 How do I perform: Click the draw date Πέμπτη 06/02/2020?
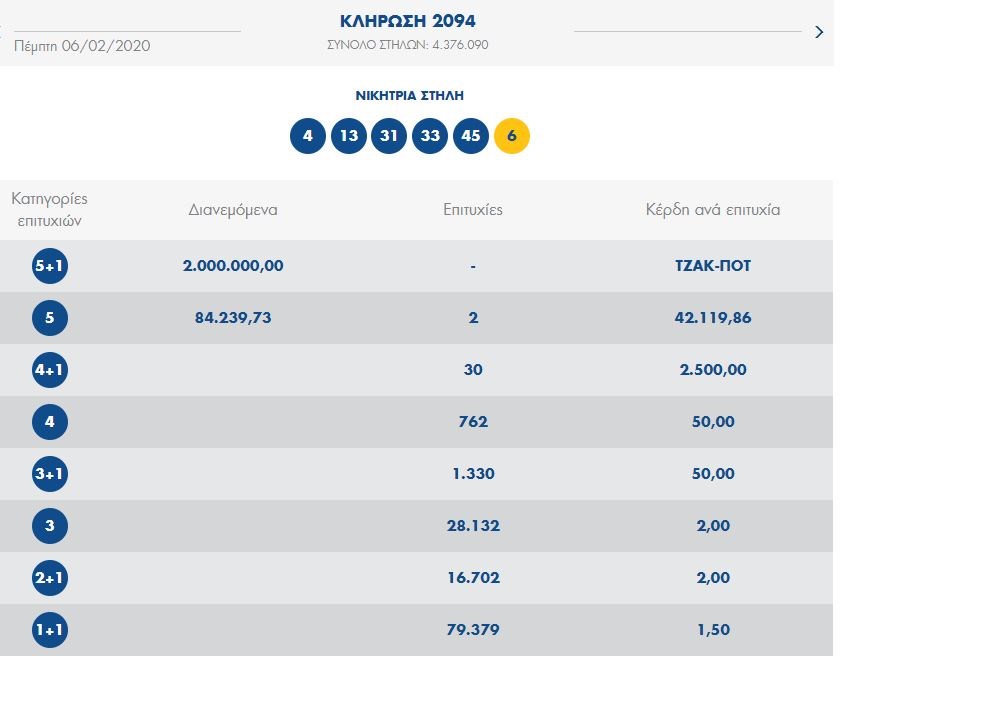tap(82, 46)
